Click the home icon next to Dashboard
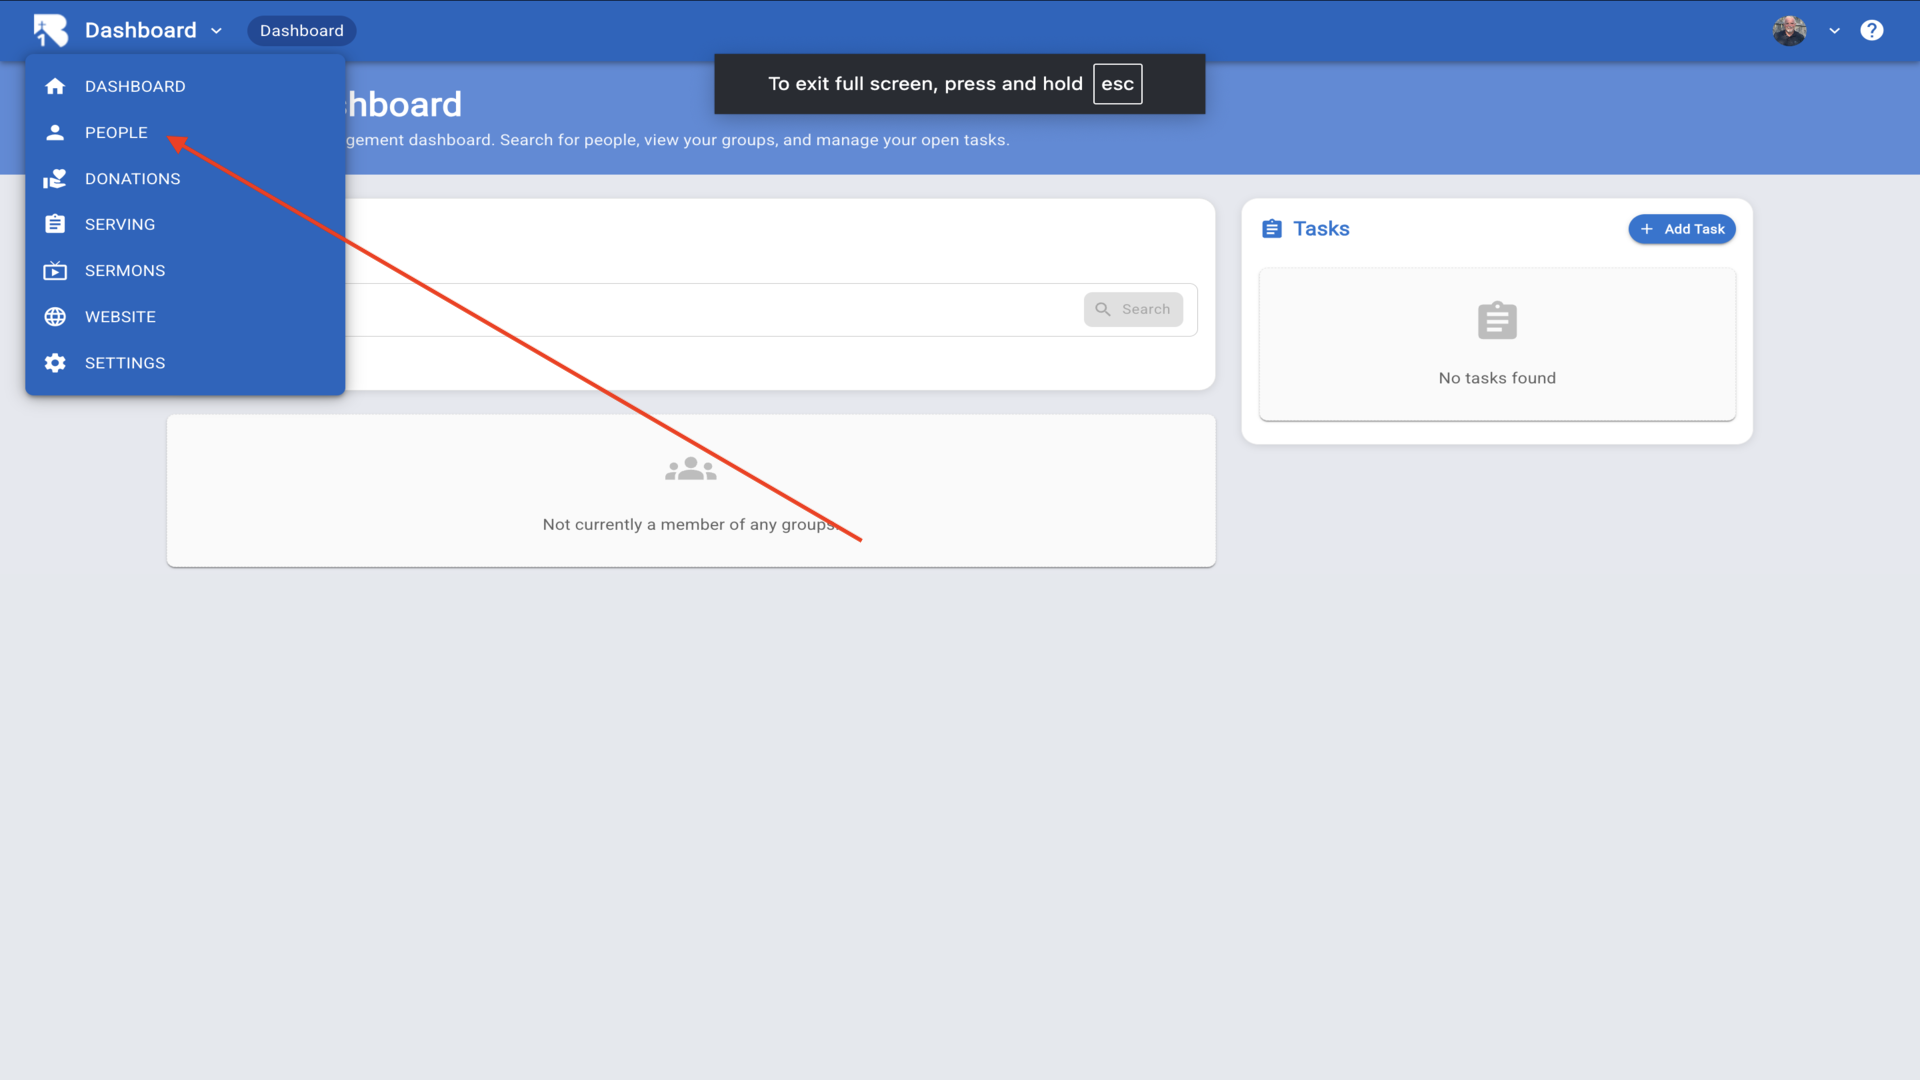This screenshot has height=1080, width=1920. [x=55, y=86]
